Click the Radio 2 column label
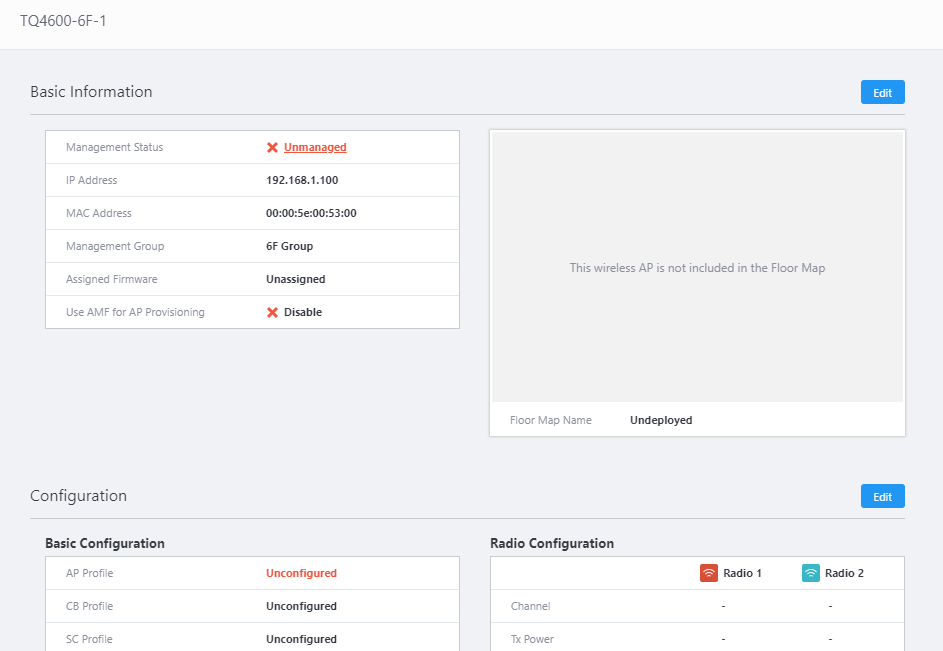Screen dimensions: 943x651 click(844, 573)
